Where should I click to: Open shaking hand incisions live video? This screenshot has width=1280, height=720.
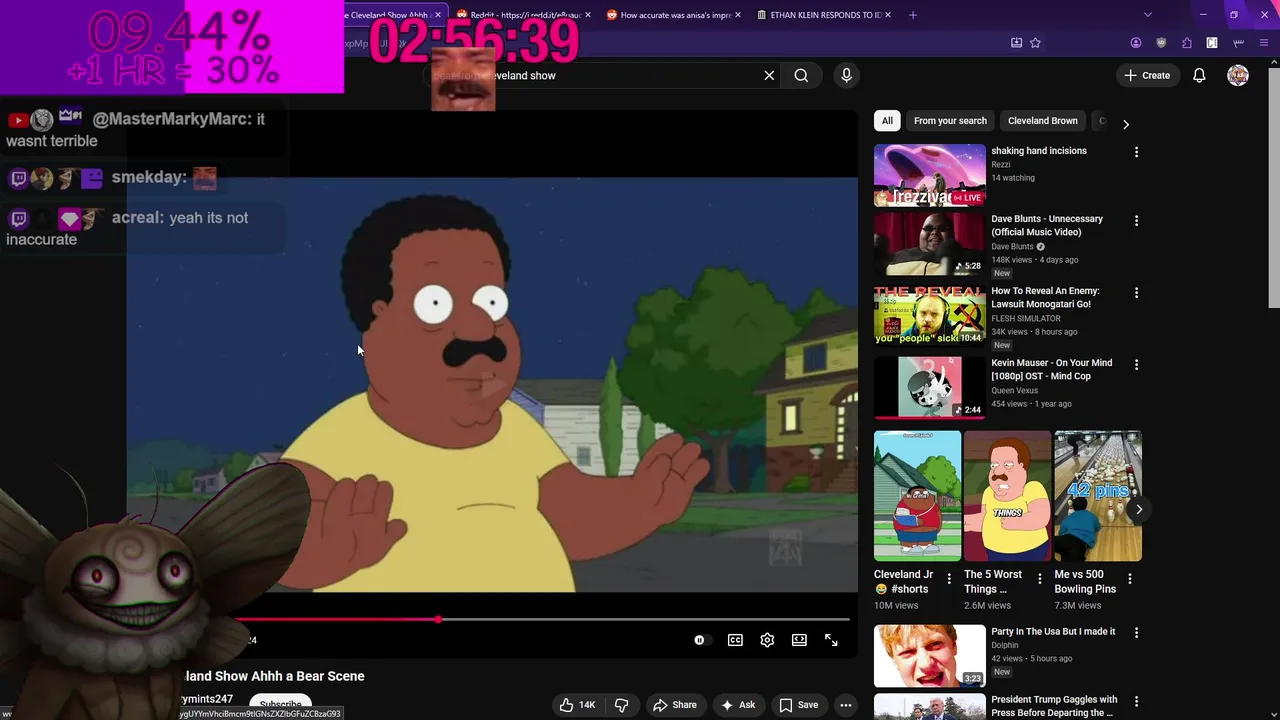[930, 175]
